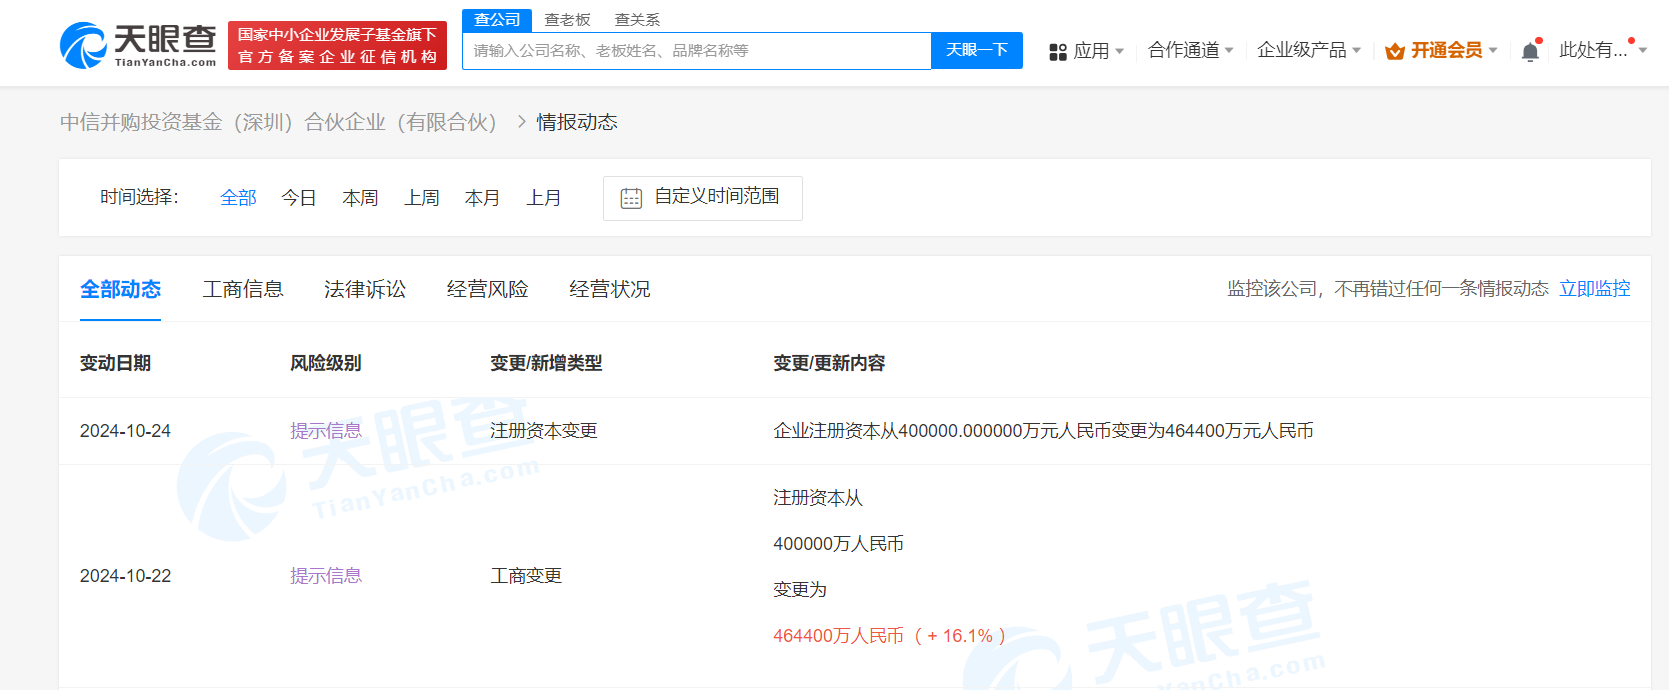1669x690 pixels.
Task: Filter time by 本周
Action: tap(360, 198)
